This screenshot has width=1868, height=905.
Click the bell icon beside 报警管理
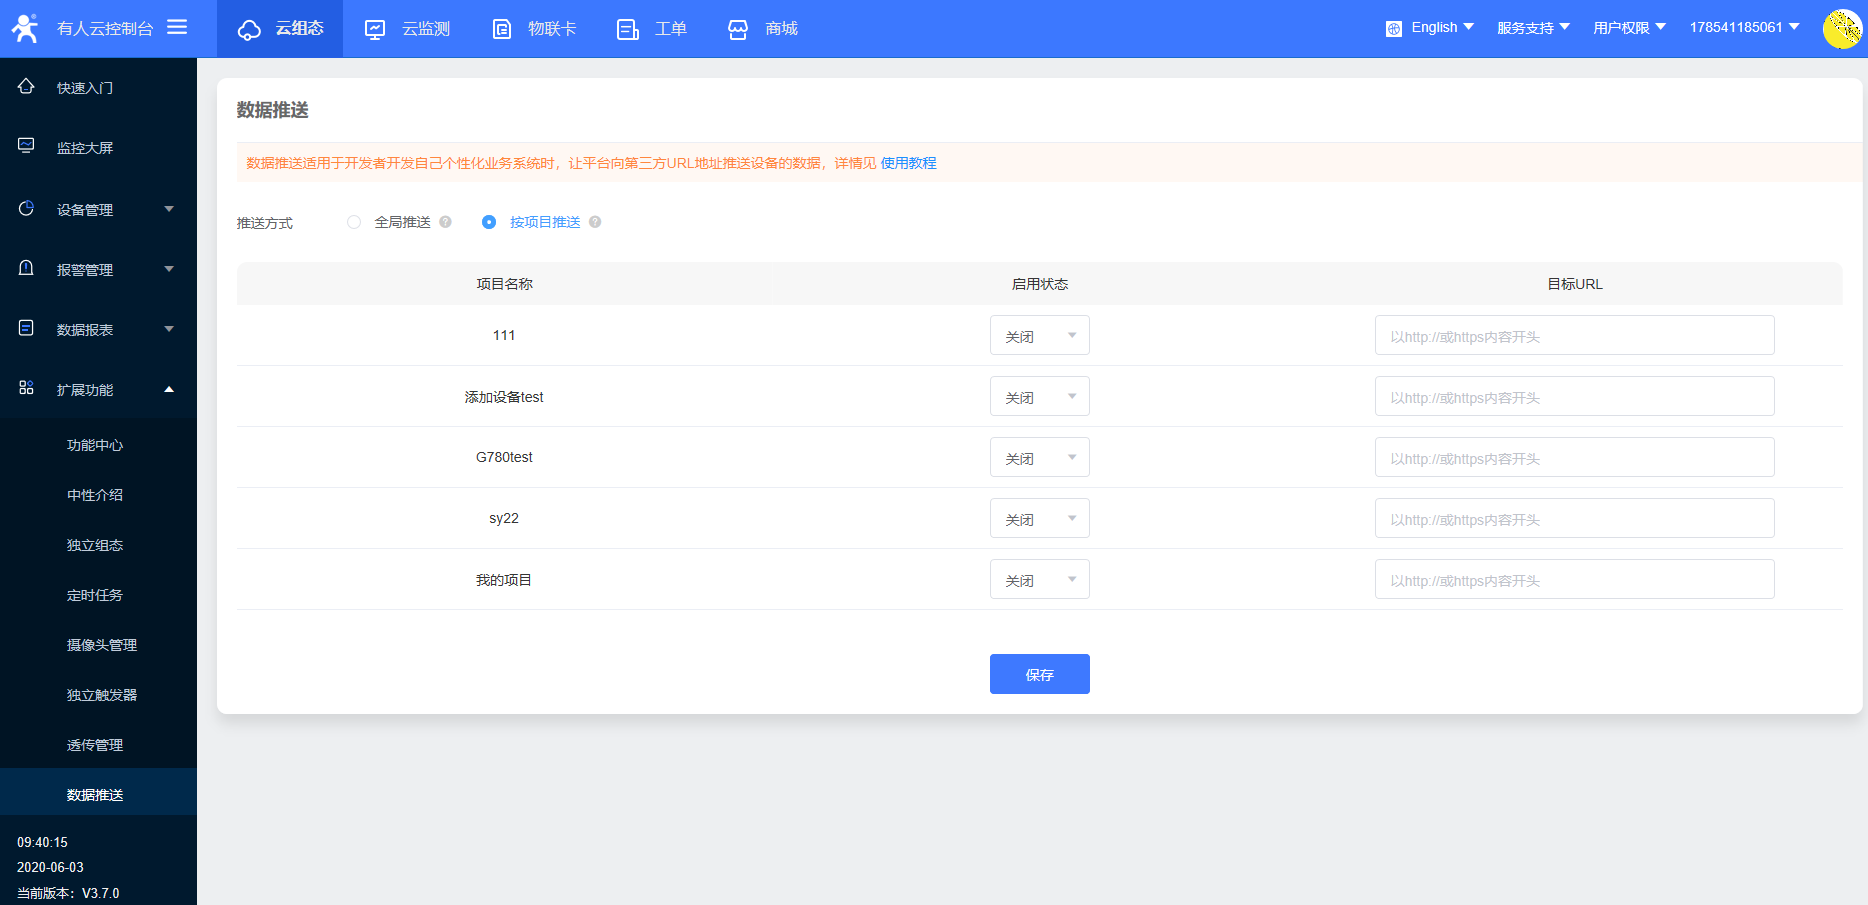tap(27, 268)
